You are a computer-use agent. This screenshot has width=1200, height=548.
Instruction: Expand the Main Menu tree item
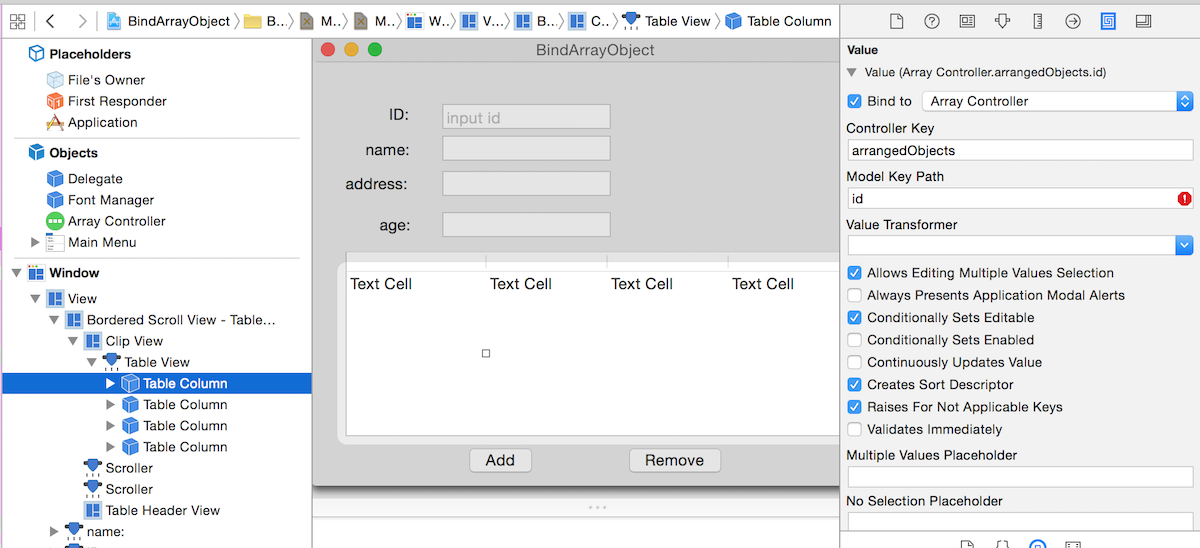click(x=36, y=242)
